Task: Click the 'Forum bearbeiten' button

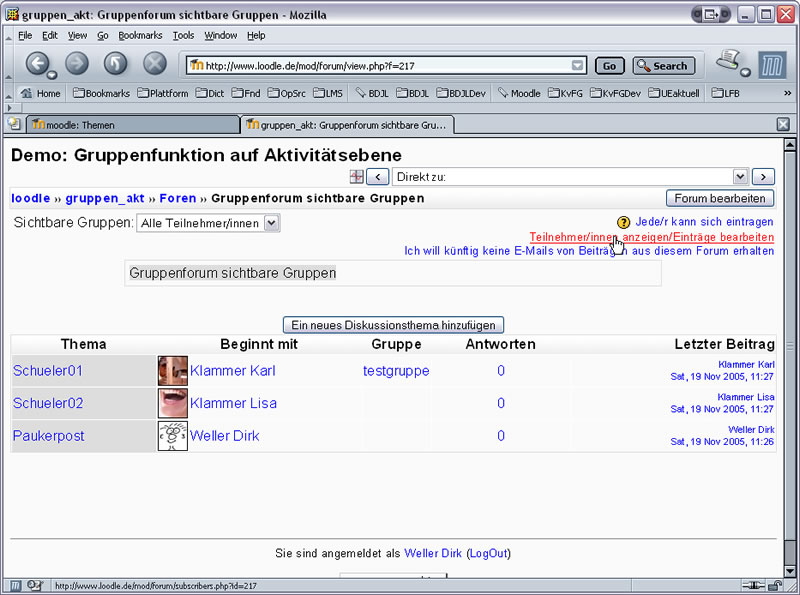Action: [720, 198]
